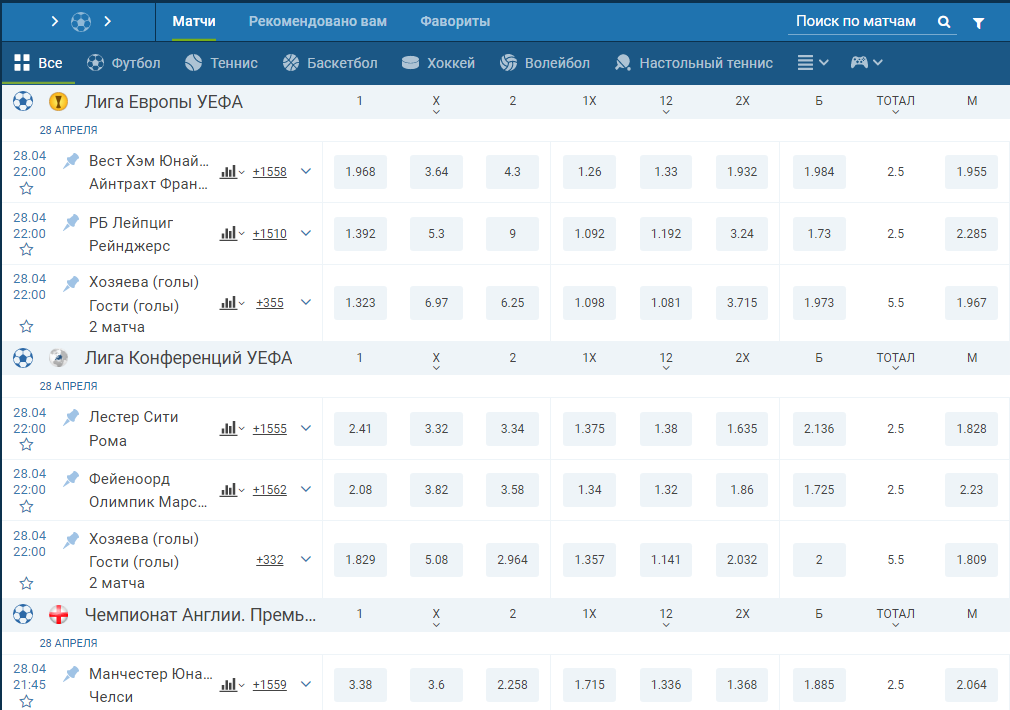The width and height of the screenshot is (1010, 710).
Task: Select the Хоккей sport filter
Action: (x=438, y=62)
